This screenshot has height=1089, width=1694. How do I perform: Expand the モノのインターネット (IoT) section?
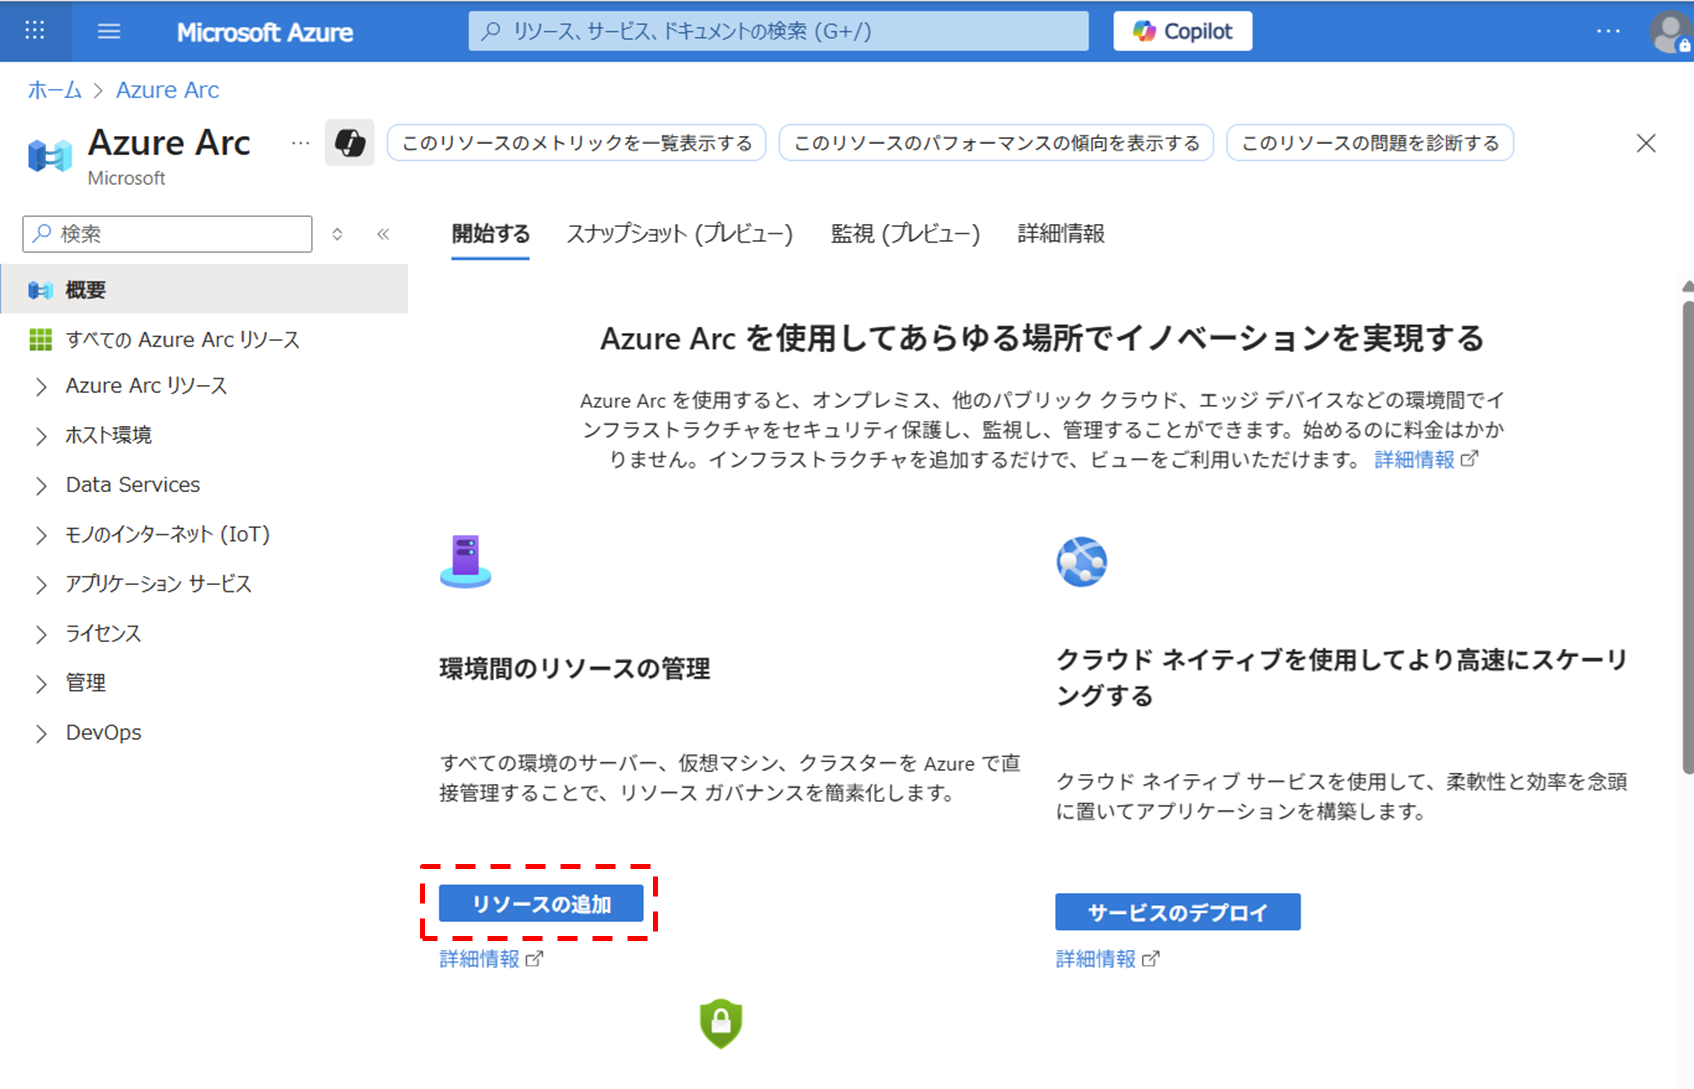point(167,534)
